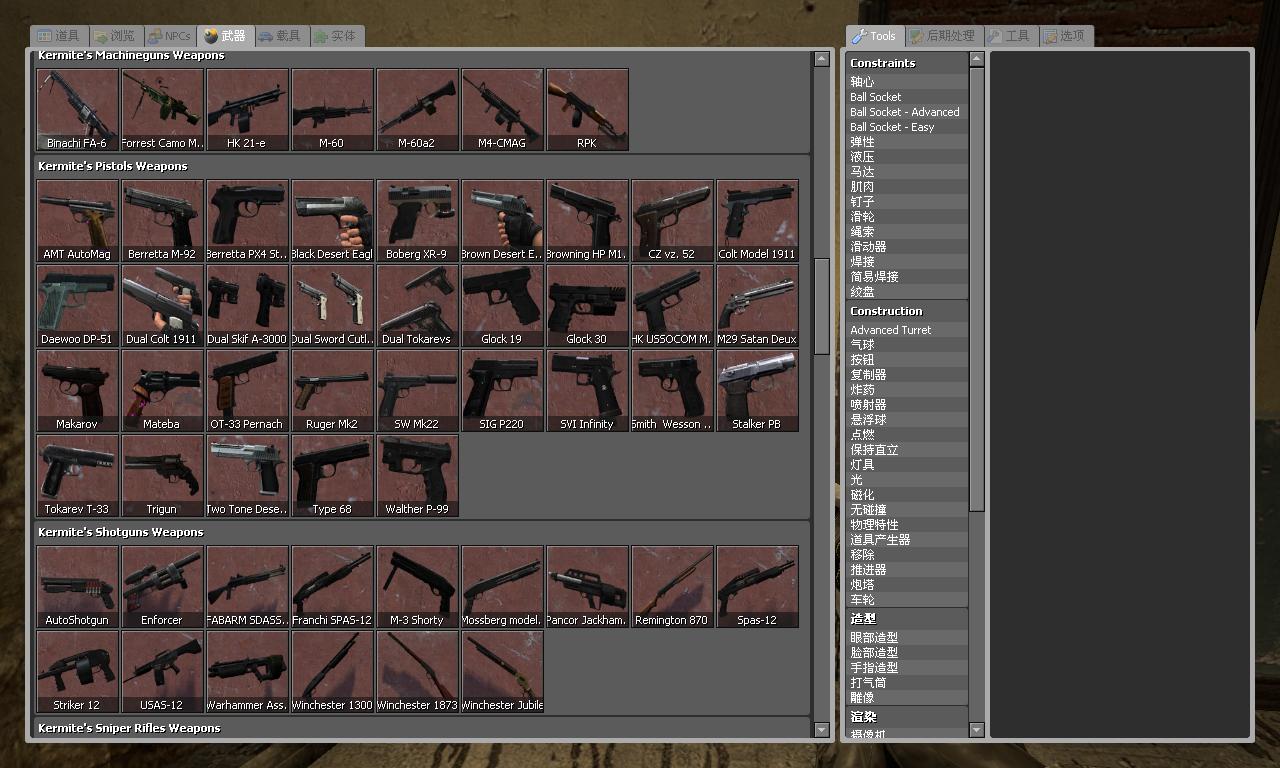Select the M-60a2 weapon
The width and height of the screenshot is (1280, 768).
(417, 110)
